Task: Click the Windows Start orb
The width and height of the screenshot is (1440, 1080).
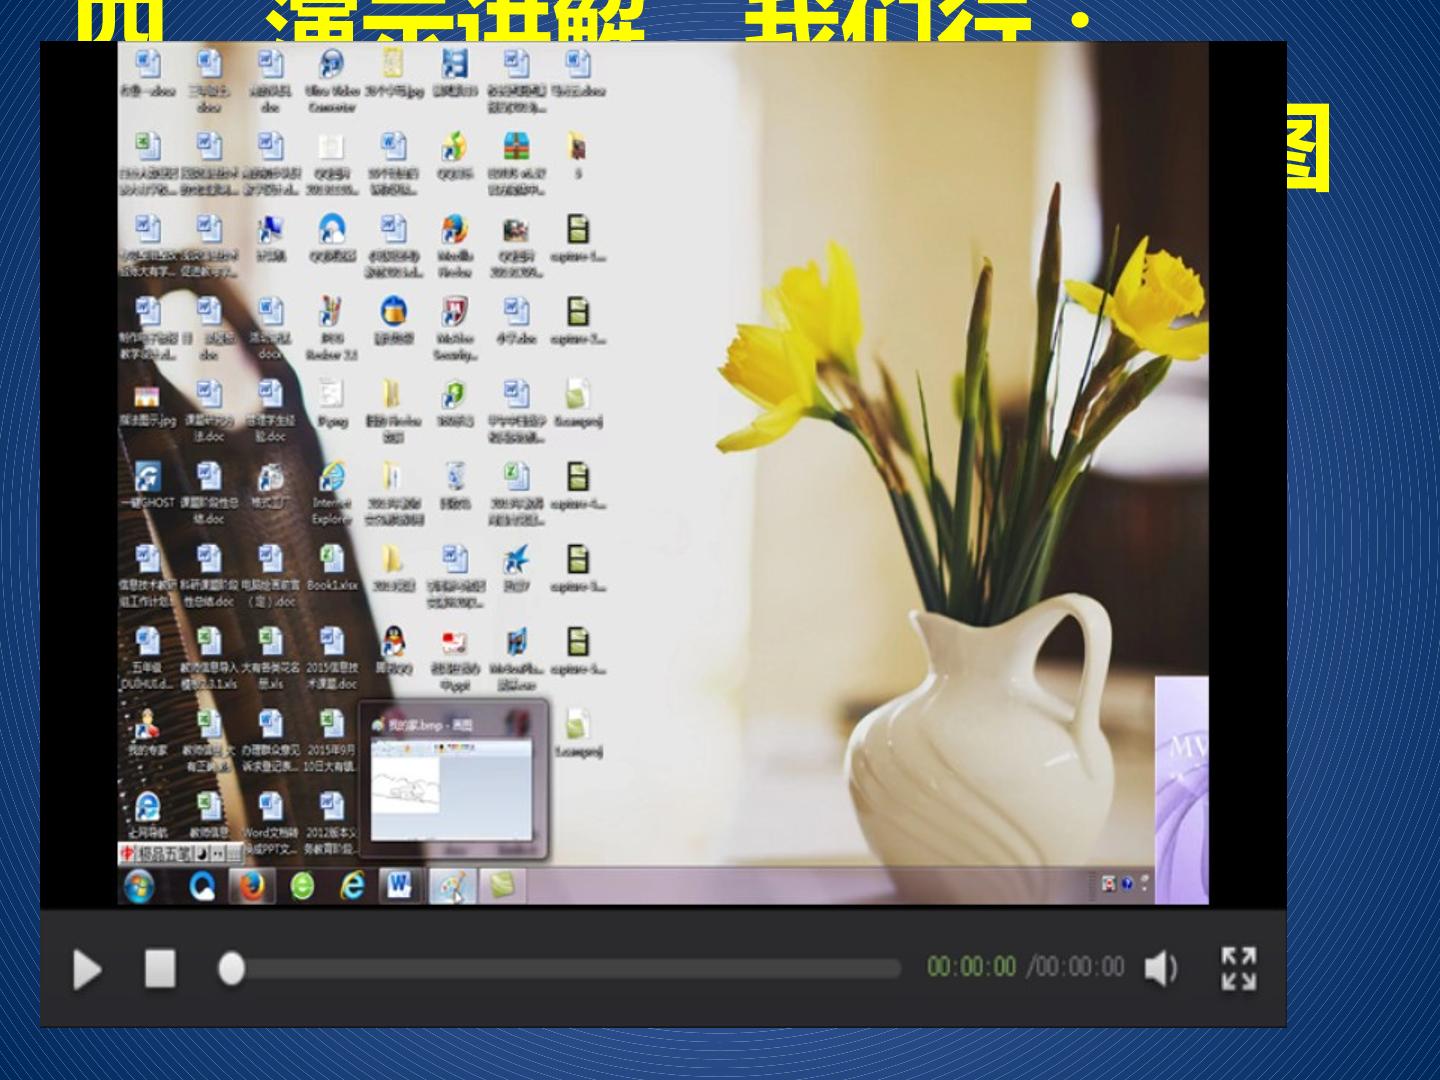Action: pyautogui.click(x=140, y=886)
